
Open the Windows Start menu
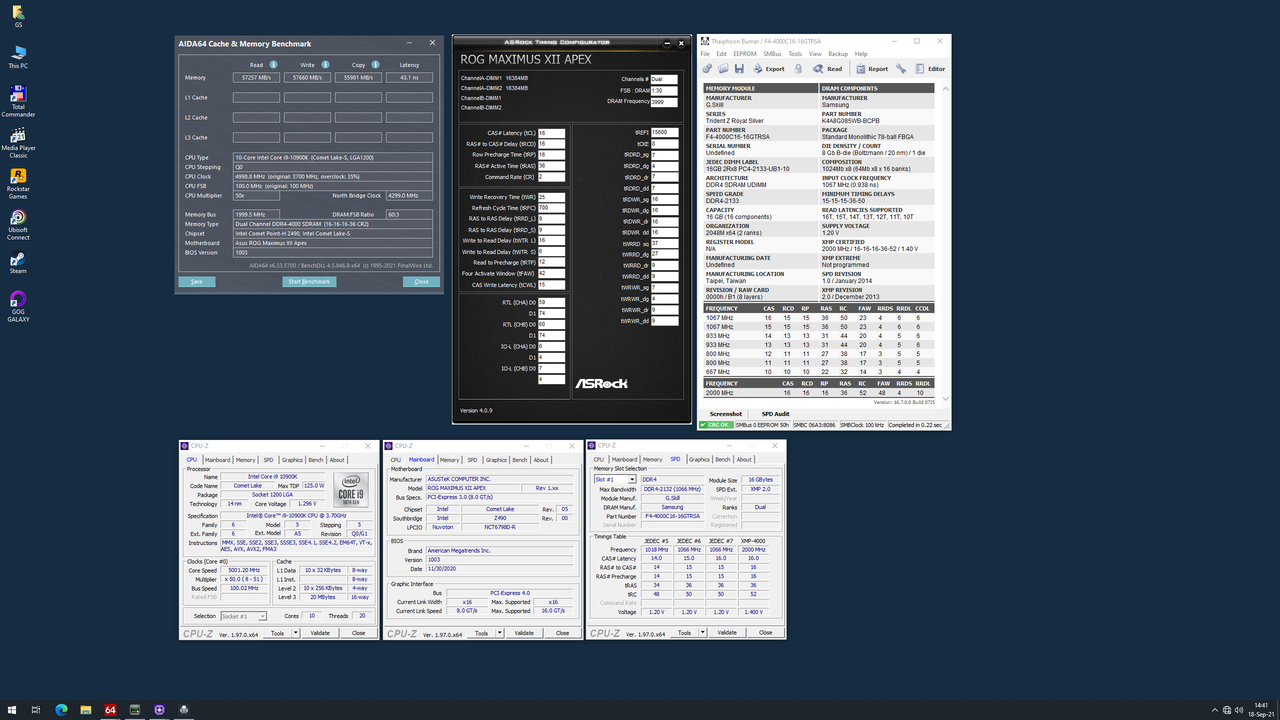[x=11, y=710]
